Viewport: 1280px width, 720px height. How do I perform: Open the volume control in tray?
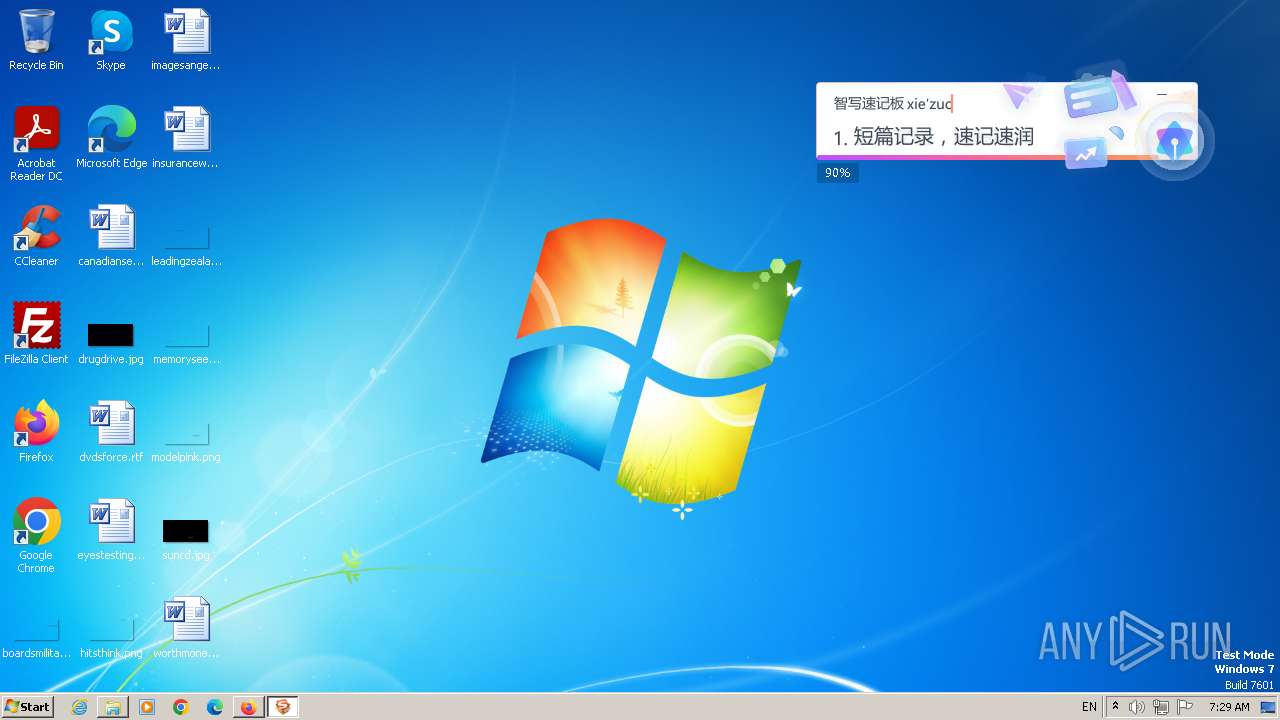pyautogui.click(x=1137, y=707)
